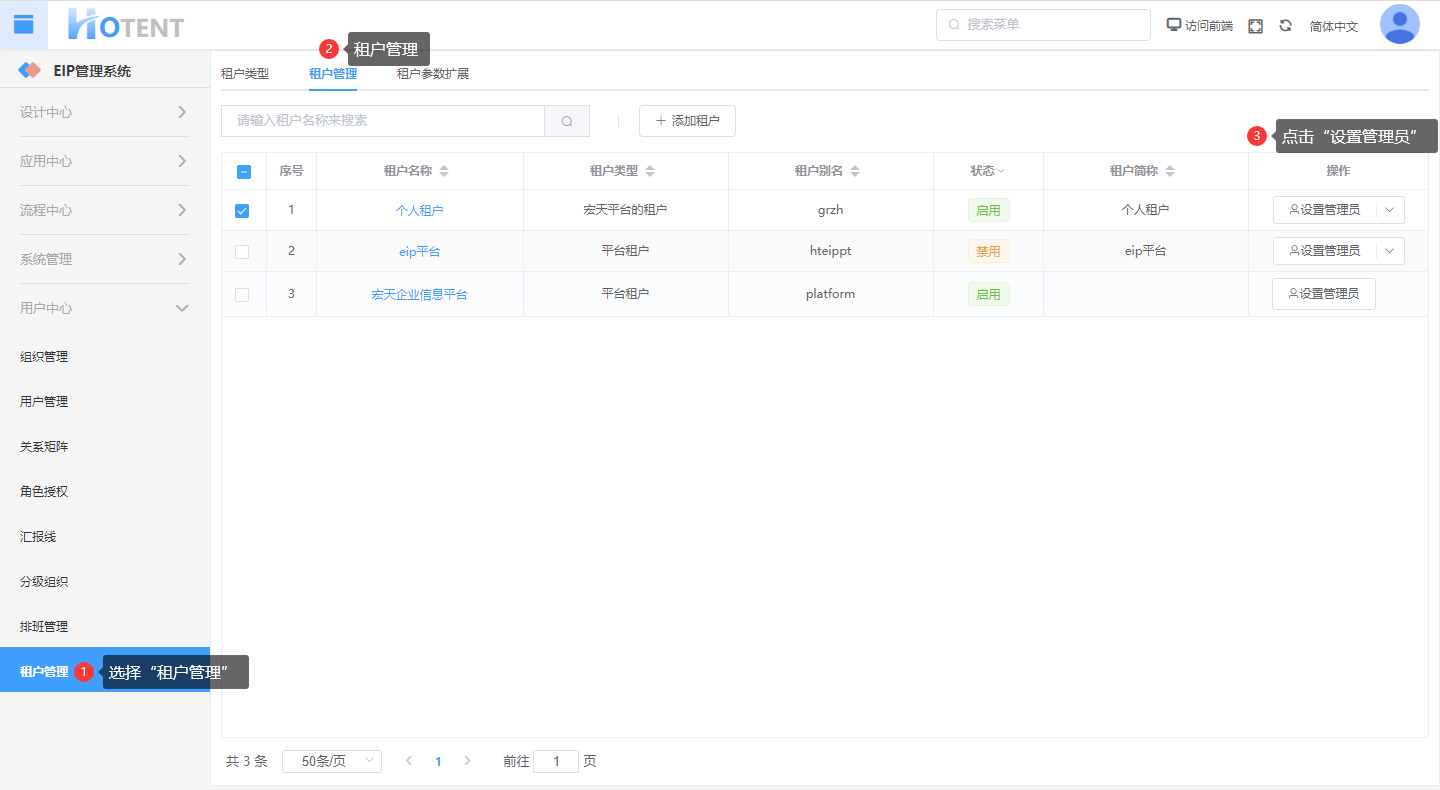Click the search magnifier button for tenants

tap(567, 121)
